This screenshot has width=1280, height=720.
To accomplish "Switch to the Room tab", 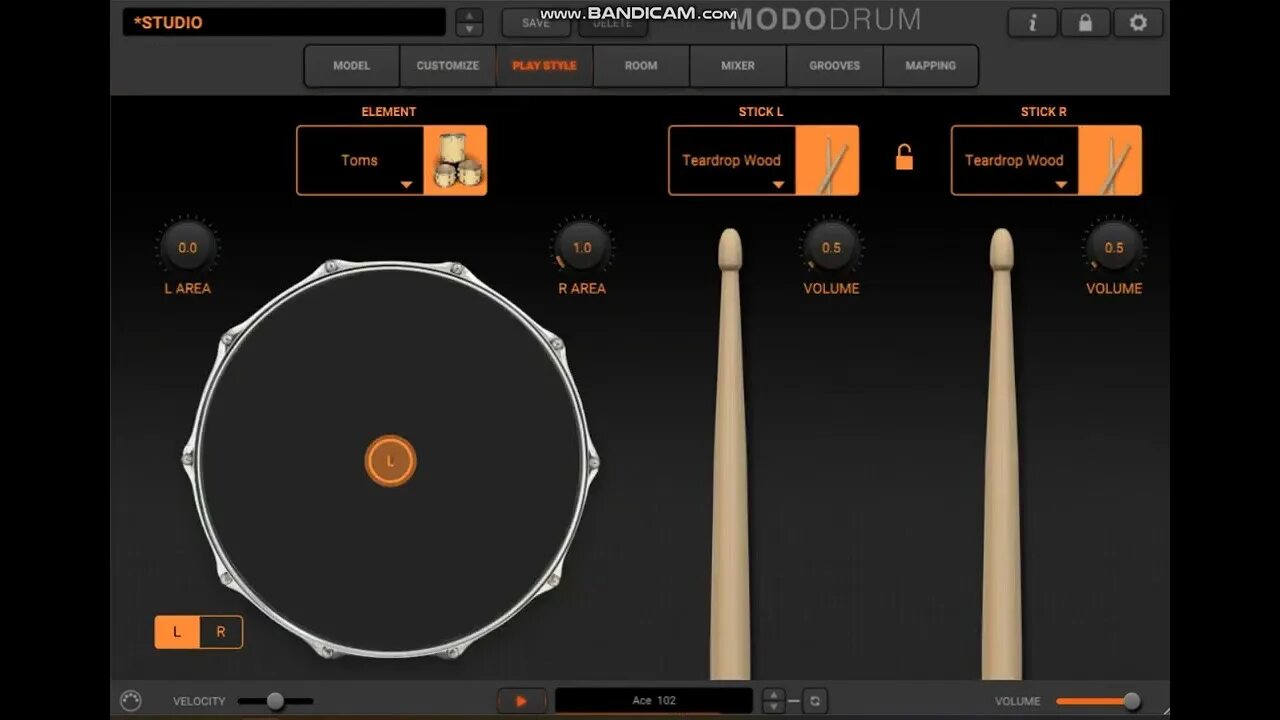I will tap(641, 66).
